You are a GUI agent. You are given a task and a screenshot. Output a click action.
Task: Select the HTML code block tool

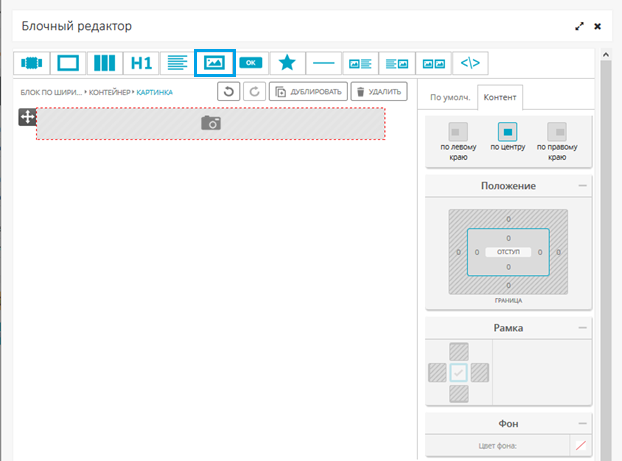470,63
